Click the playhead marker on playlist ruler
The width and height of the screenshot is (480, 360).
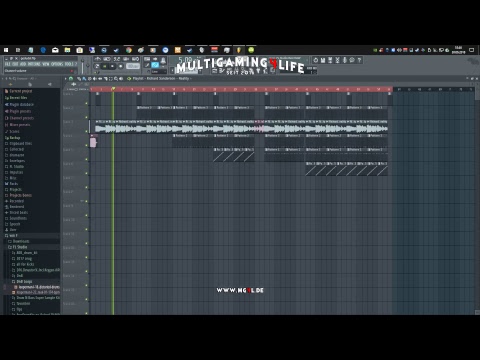113,89
